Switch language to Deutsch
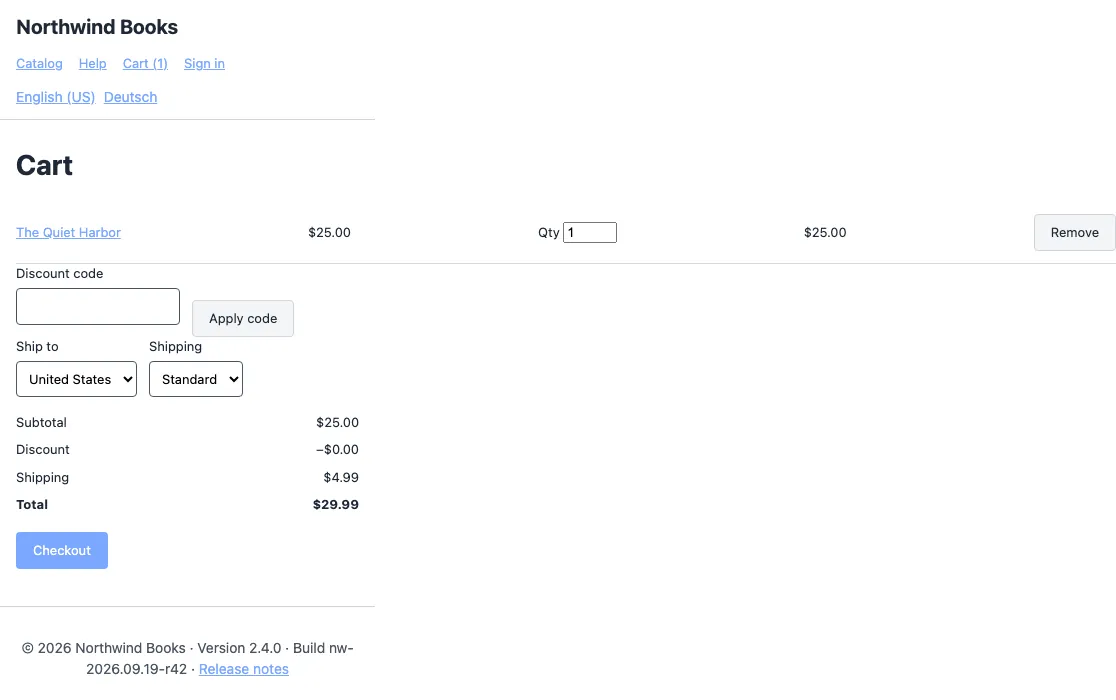The image size is (1116, 700). 130,97
